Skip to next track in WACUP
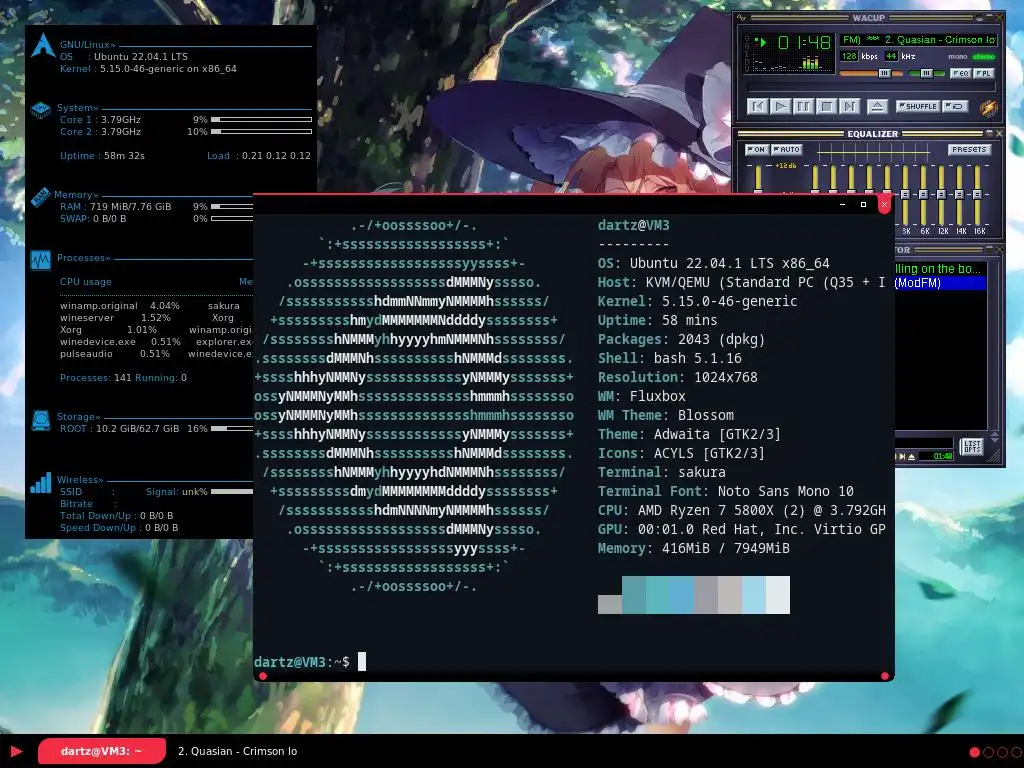Image resolution: width=1024 pixels, height=768 pixels. pos(849,106)
